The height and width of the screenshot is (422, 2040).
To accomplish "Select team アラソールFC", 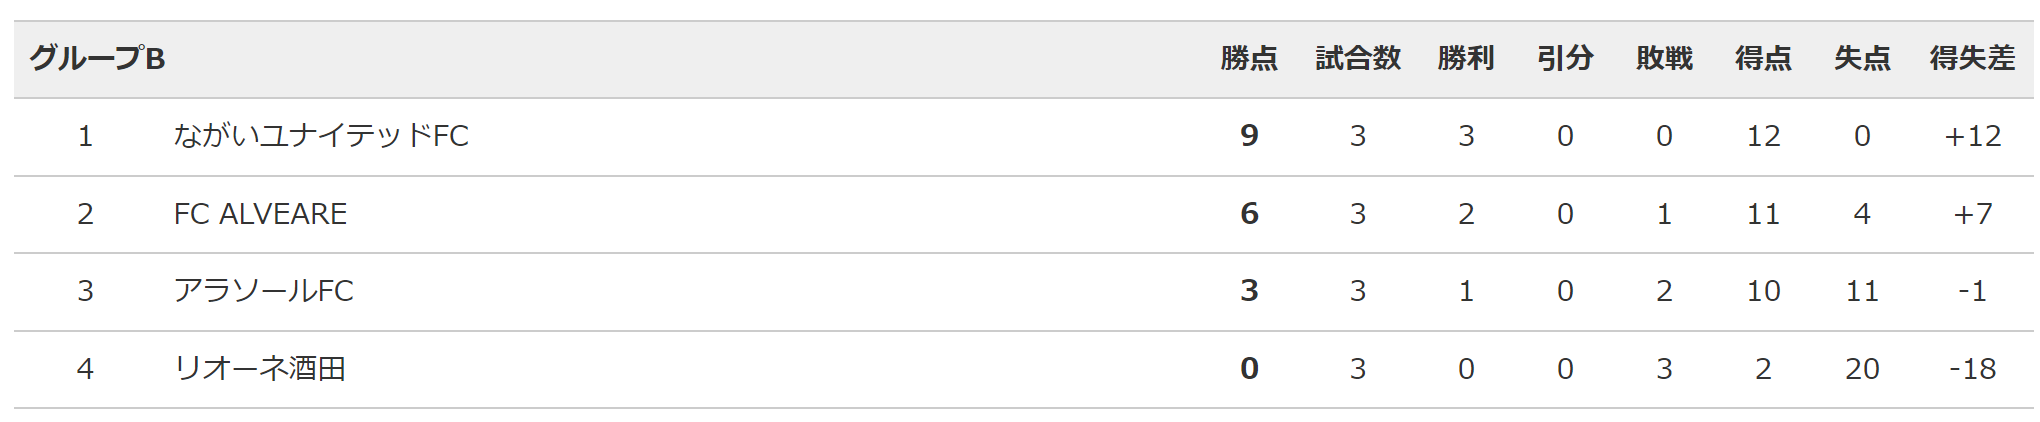I will click(x=264, y=291).
